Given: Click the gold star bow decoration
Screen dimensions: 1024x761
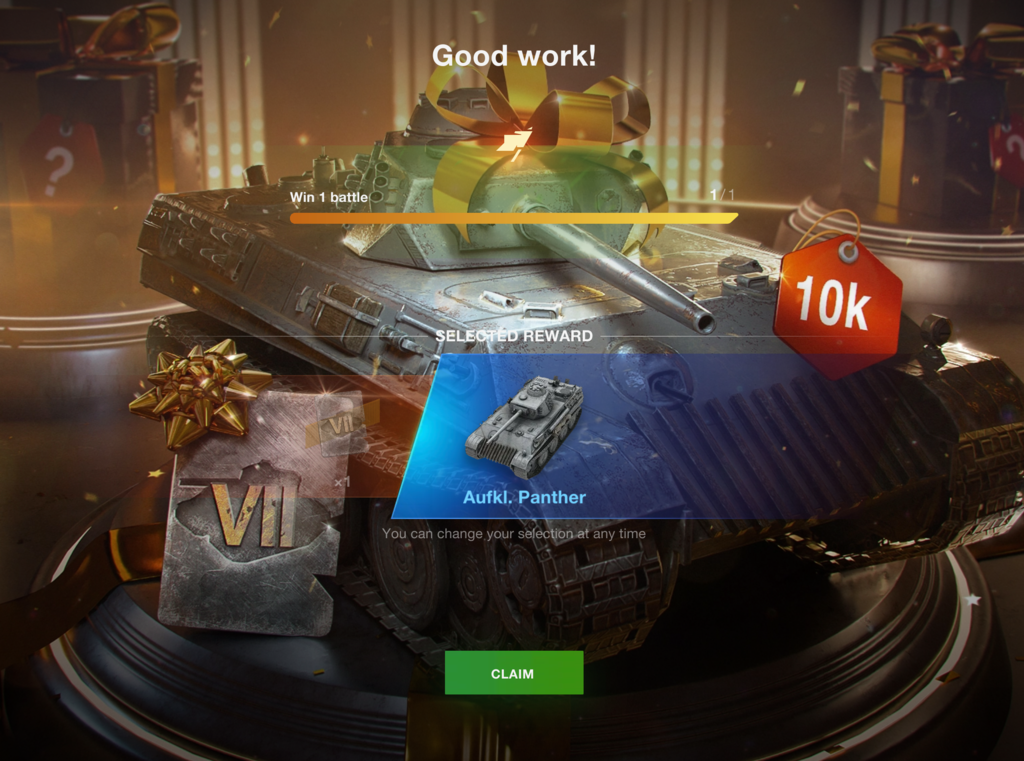Looking at the screenshot, I should point(197,393).
